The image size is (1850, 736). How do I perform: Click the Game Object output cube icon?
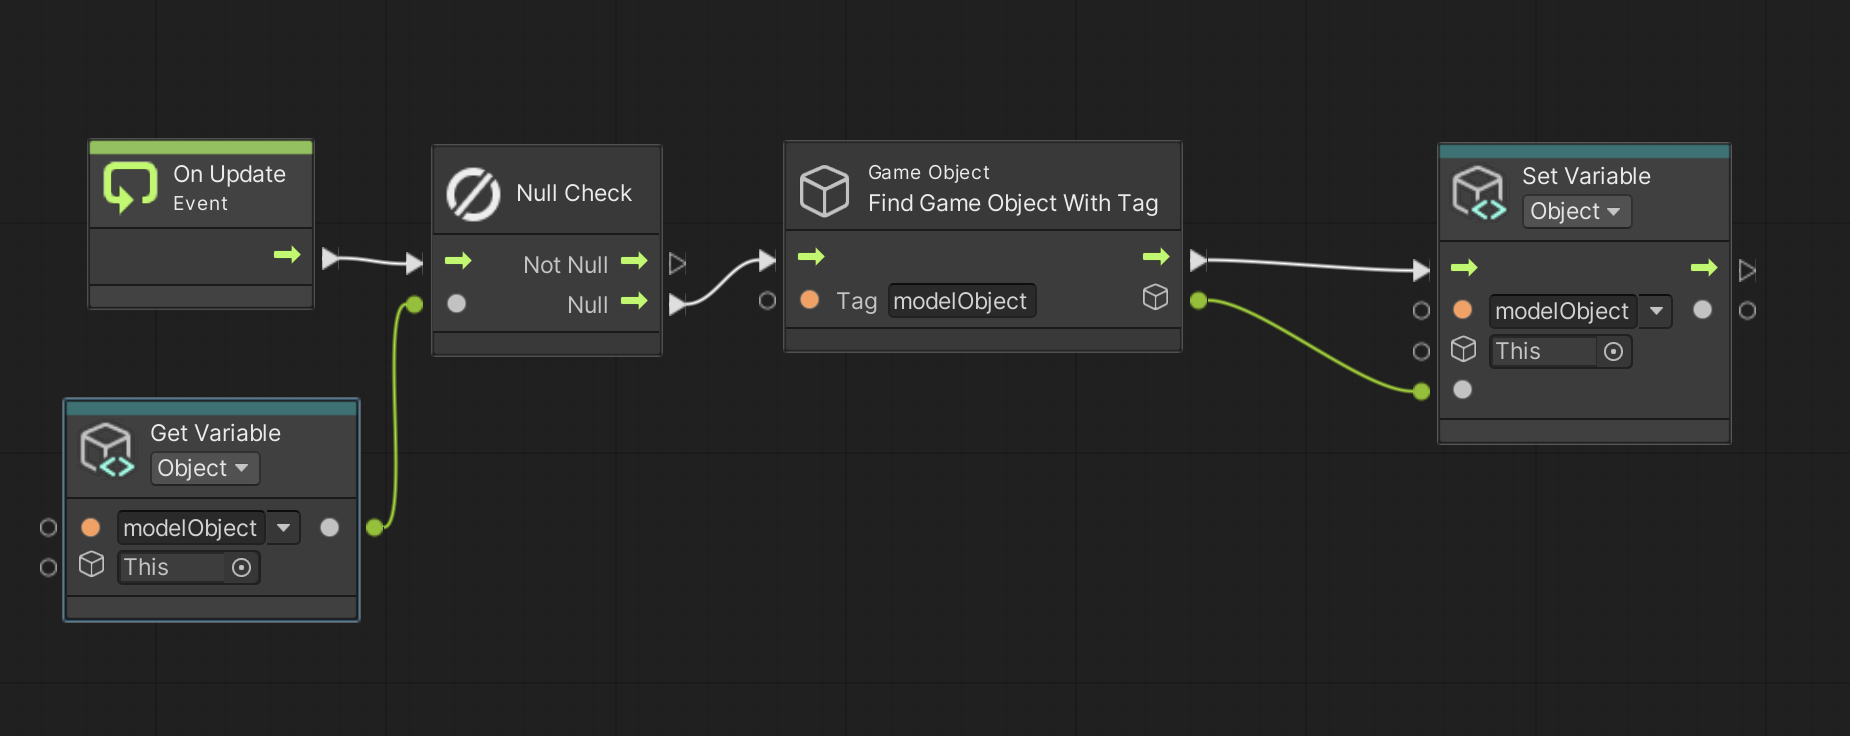(1155, 297)
